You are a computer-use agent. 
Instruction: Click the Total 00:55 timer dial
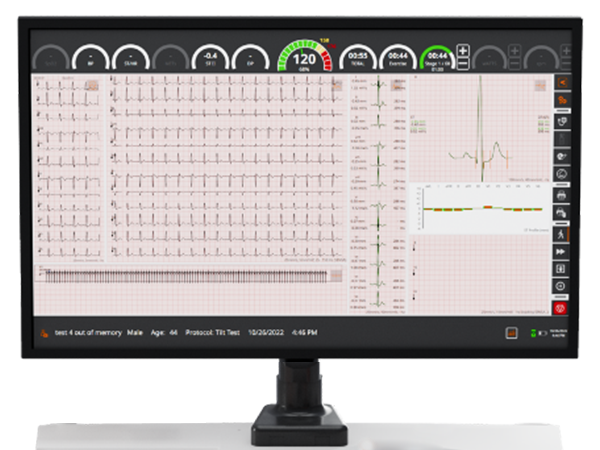tap(359, 57)
